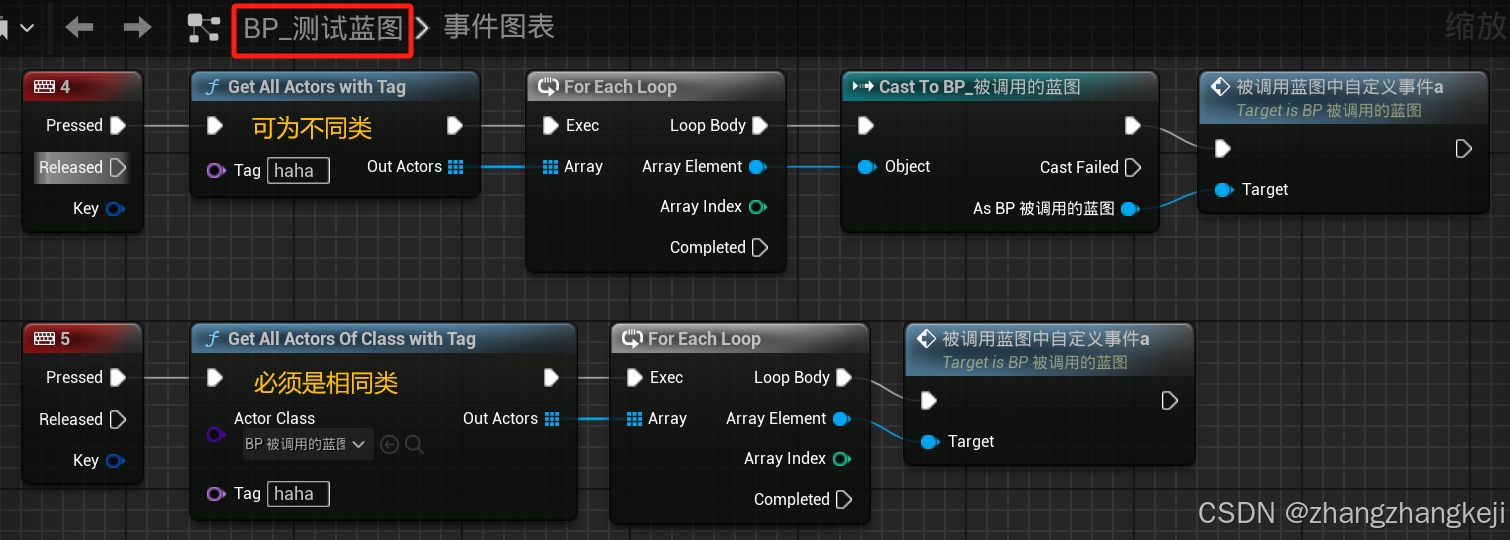Image resolution: width=1510 pixels, height=540 pixels.
Task: Click the exec output pin of the bottom 自定义事件a node
Action: point(1170,400)
